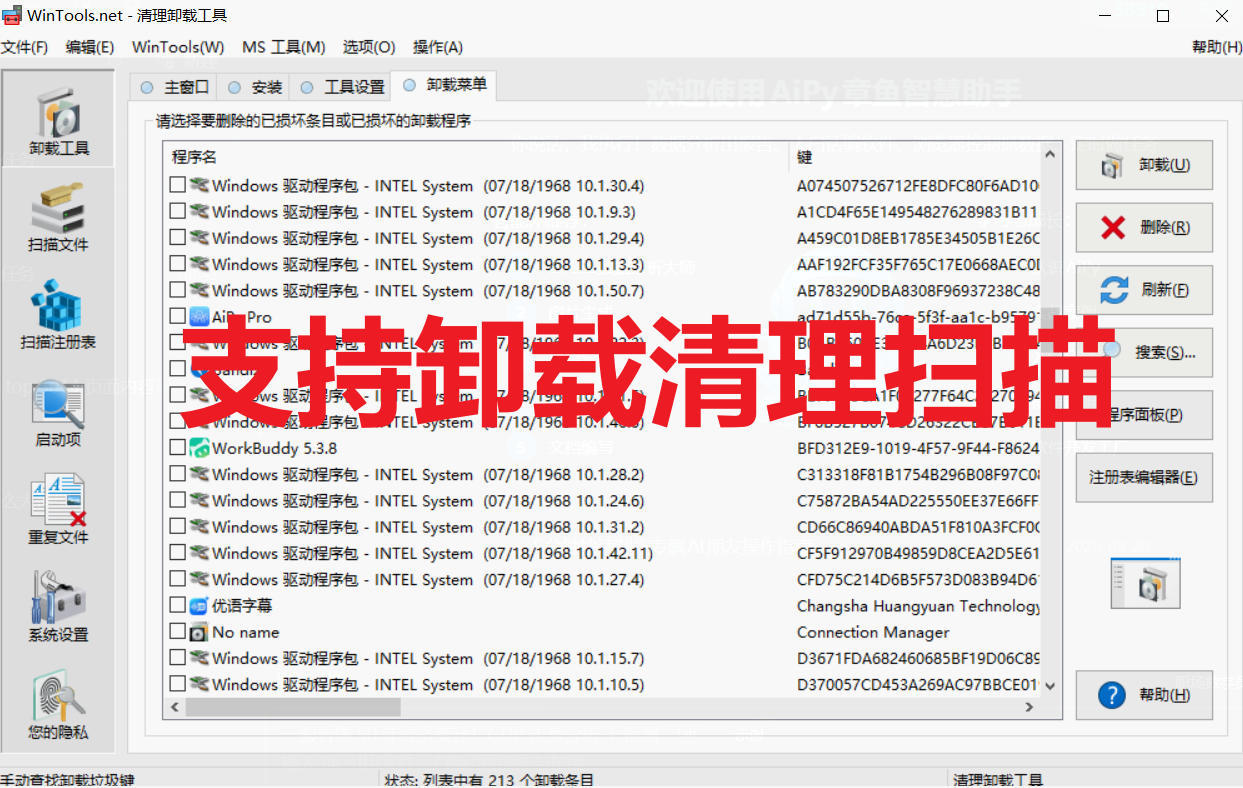Screen dimensions: 1243x788
Task: Open the 帮助(H) menu in menu bar
Action: (x=1216, y=47)
